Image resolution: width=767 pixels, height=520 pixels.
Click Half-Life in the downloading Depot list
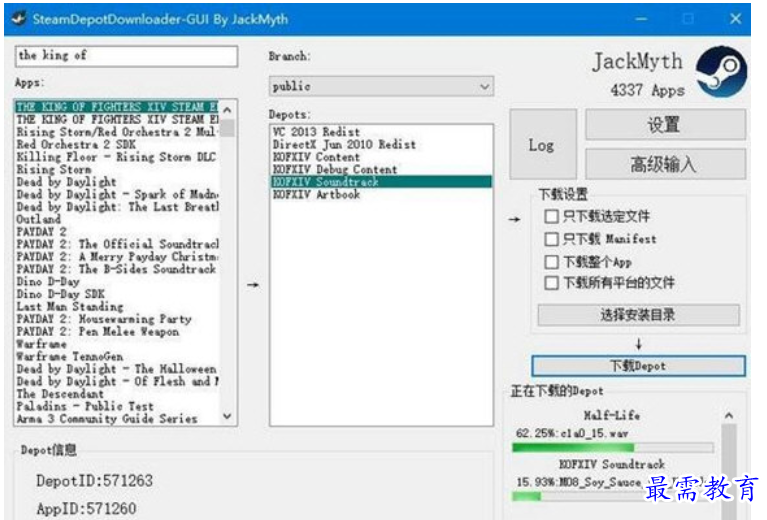pos(611,416)
